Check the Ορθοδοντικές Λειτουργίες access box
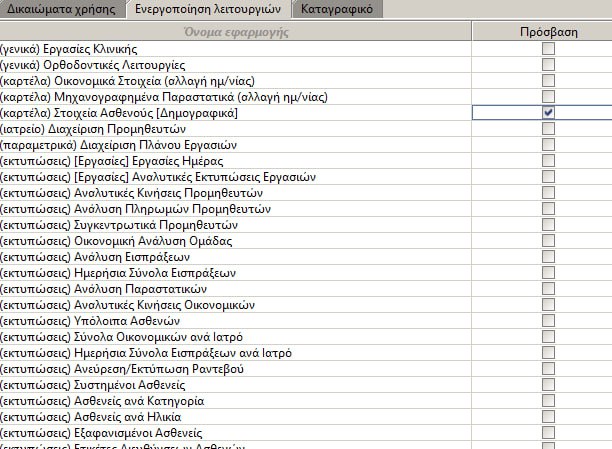Image resolution: width=612 pixels, height=449 pixels. (x=548, y=65)
